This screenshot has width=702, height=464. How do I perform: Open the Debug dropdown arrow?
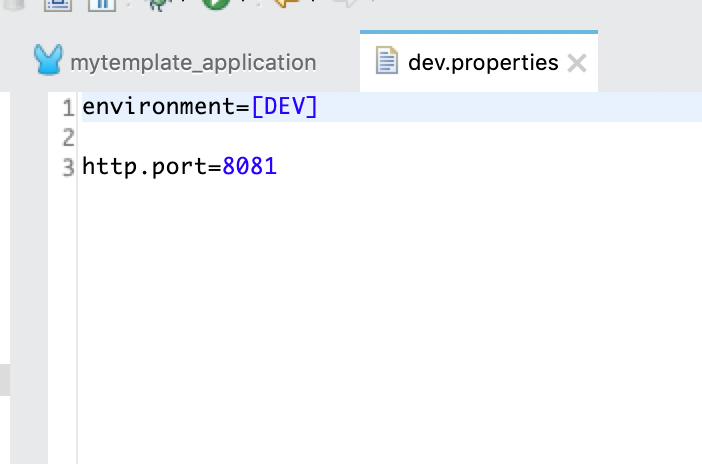183,1
